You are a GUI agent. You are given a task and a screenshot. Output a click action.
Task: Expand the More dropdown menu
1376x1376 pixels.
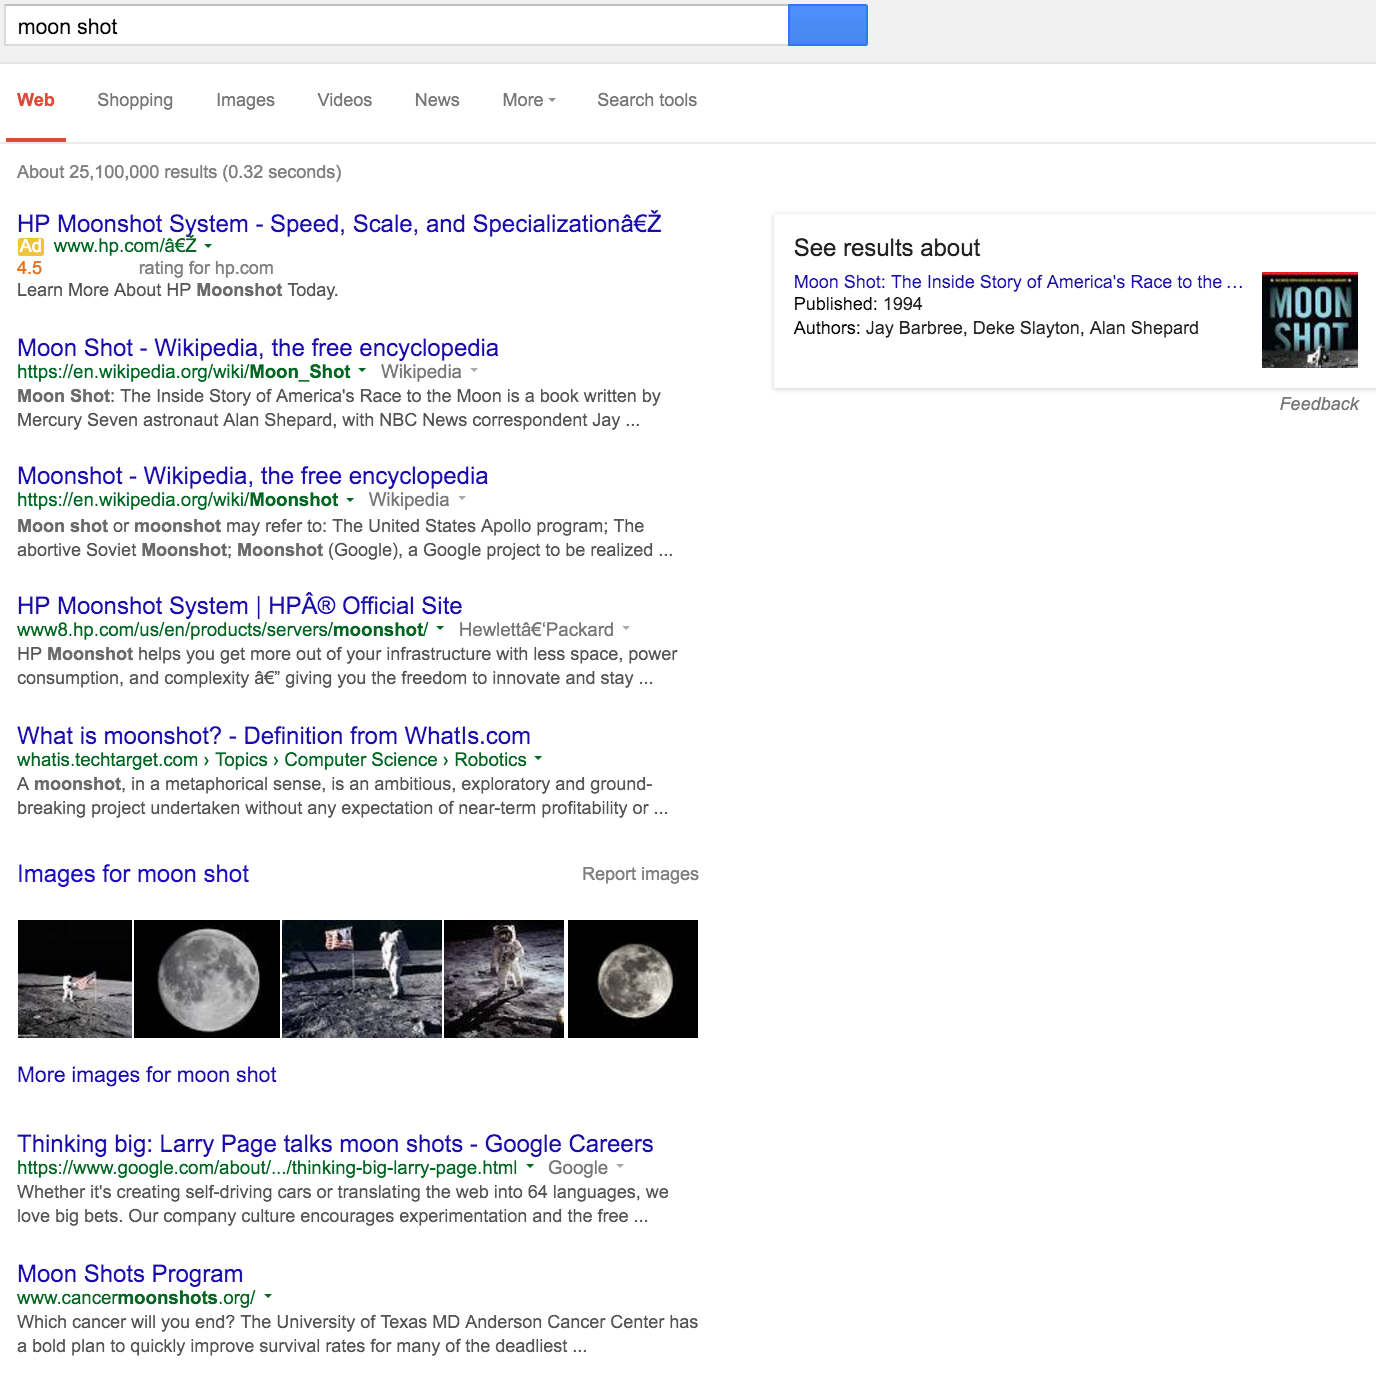[529, 100]
